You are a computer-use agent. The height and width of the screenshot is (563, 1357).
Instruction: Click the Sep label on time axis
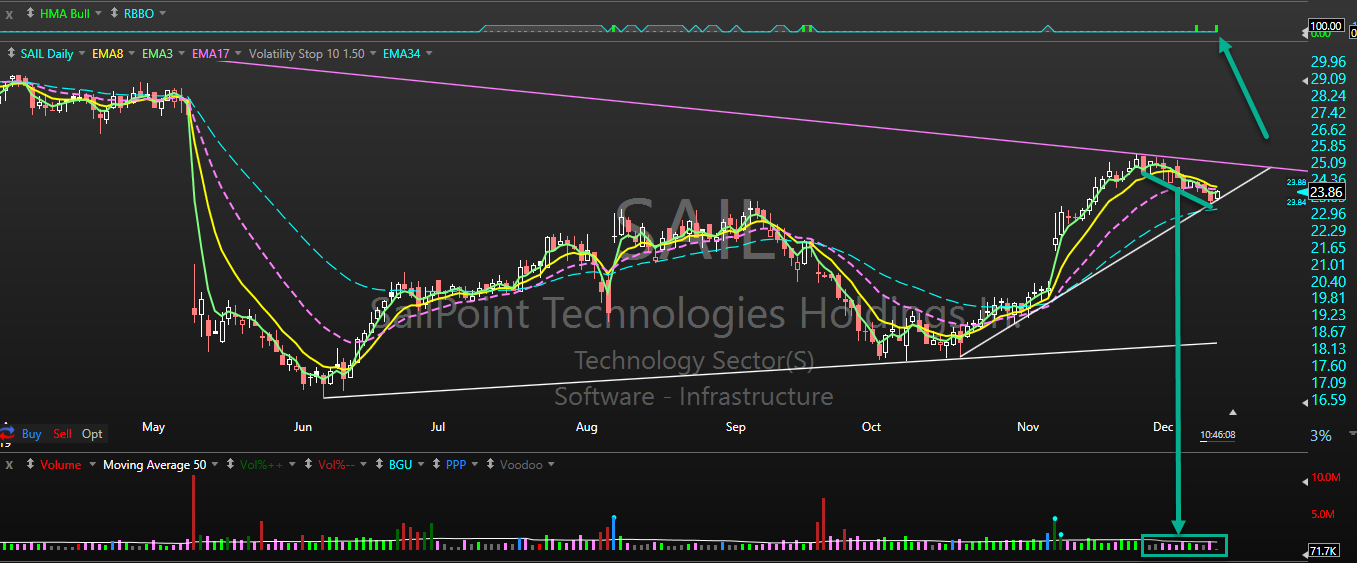pyautogui.click(x=735, y=427)
